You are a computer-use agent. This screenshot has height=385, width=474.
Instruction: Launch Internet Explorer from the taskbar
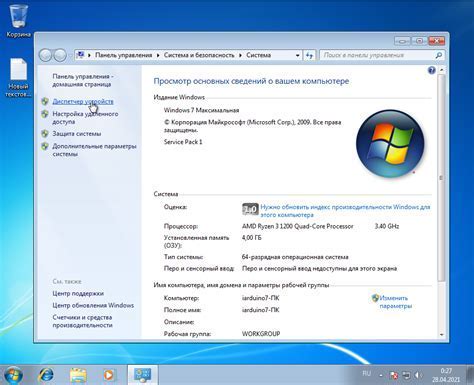[x=46, y=375]
